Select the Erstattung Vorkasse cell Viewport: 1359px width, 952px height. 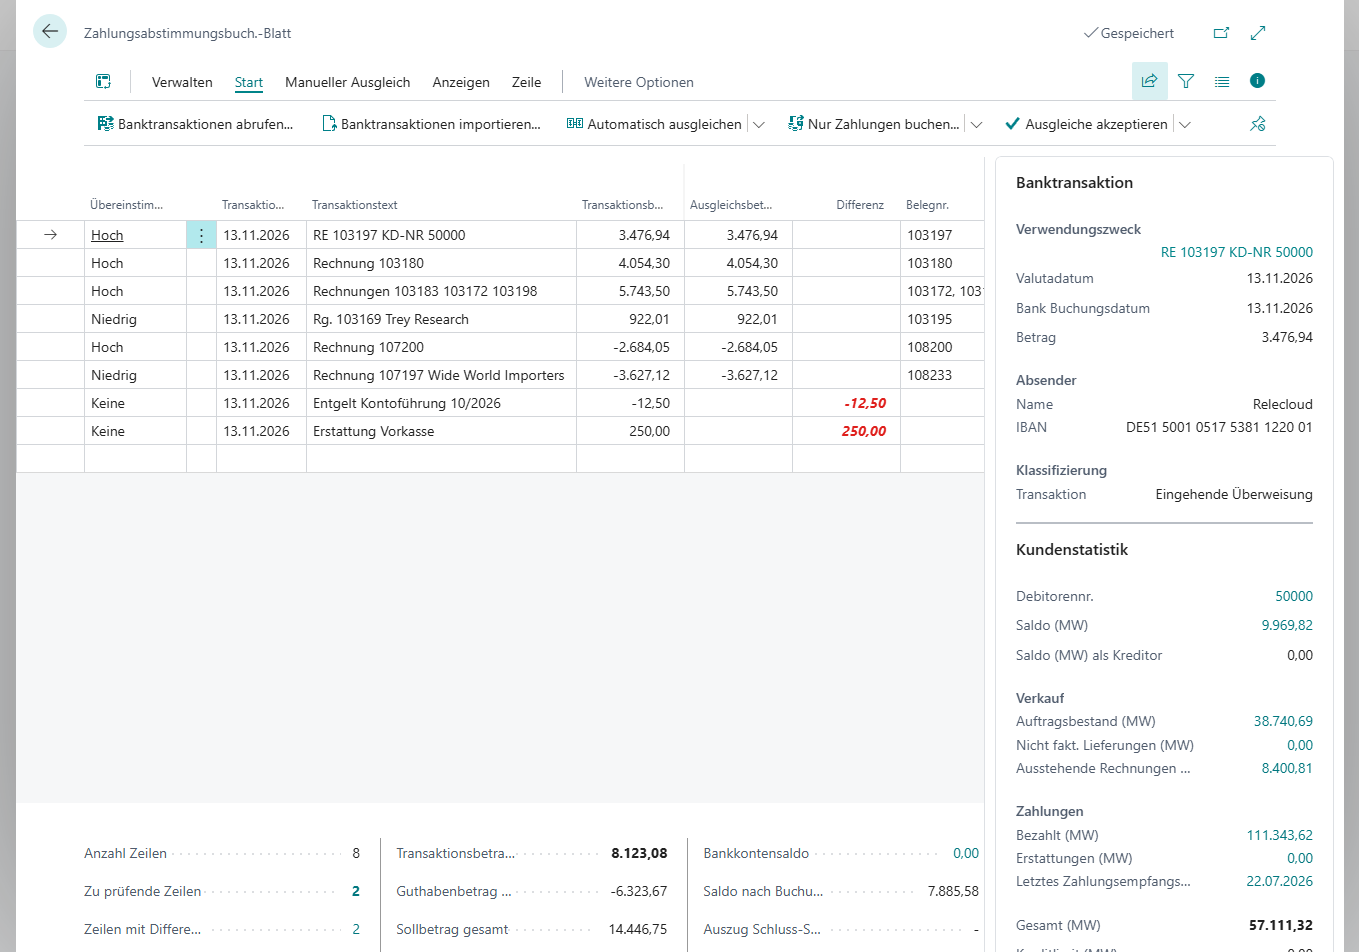coord(441,431)
